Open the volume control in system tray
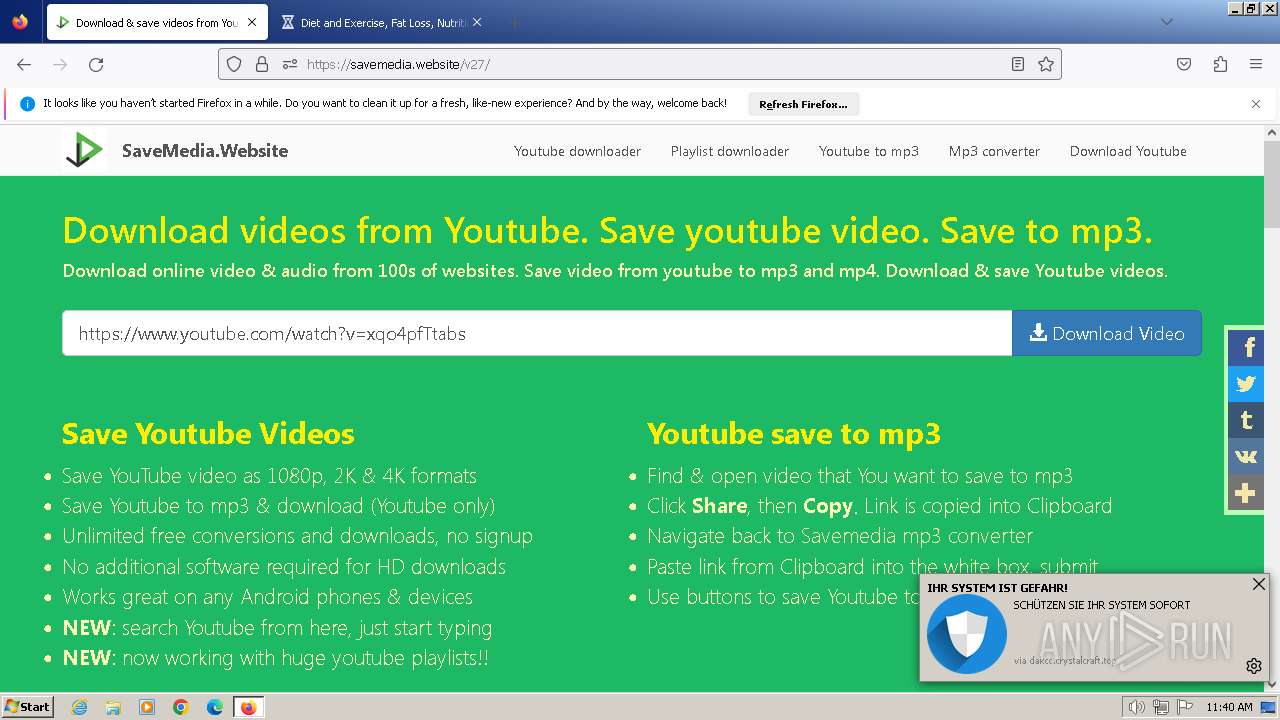The width and height of the screenshot is (1280, 720). (x=1136, y=707)
